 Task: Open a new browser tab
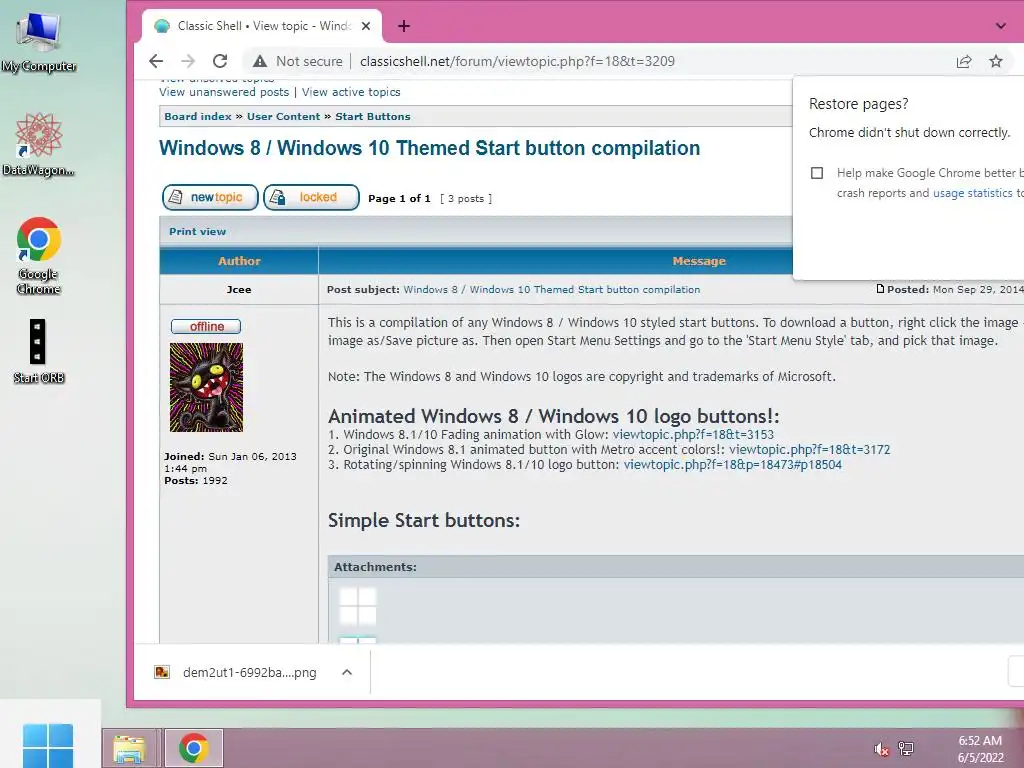404,26
